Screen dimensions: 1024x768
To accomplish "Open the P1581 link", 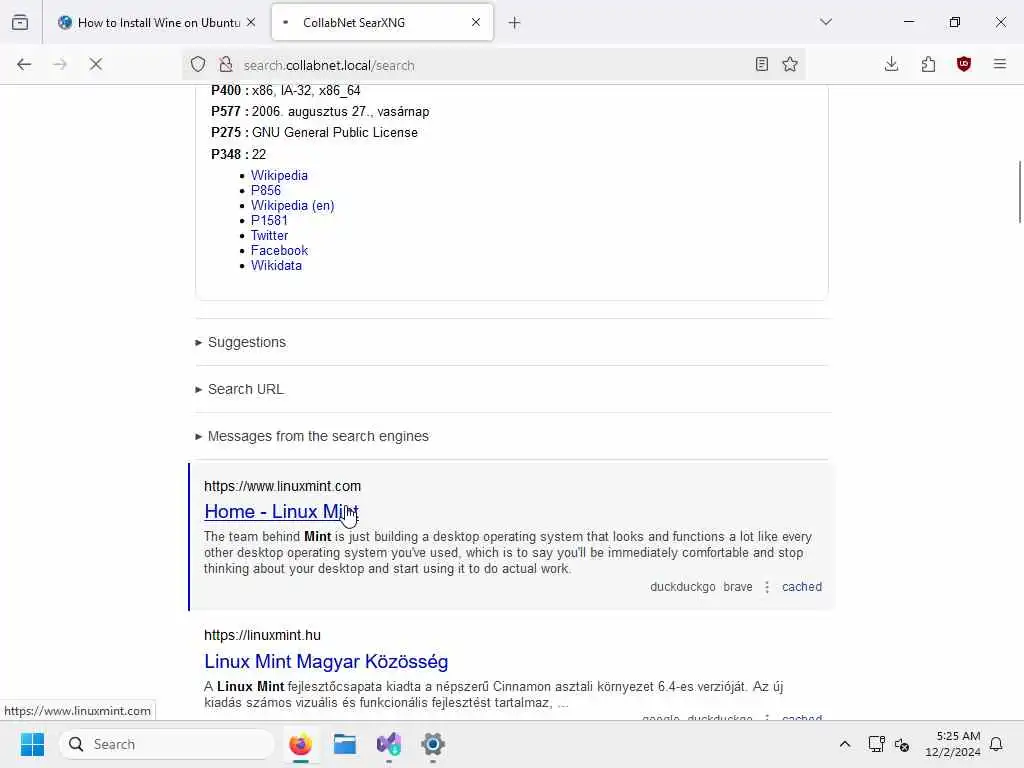I will pyautogui.click(x=269, y=221).
